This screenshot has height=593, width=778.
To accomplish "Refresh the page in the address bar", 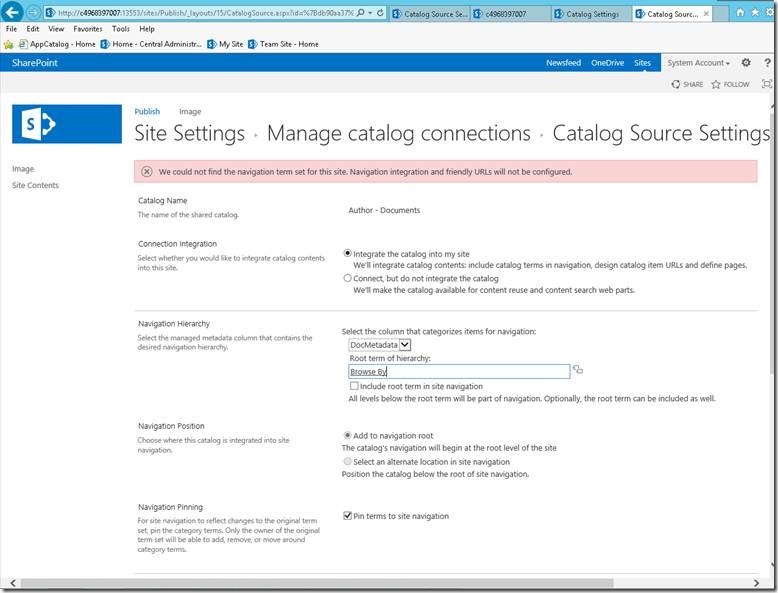I will click(x=380, y=13).
